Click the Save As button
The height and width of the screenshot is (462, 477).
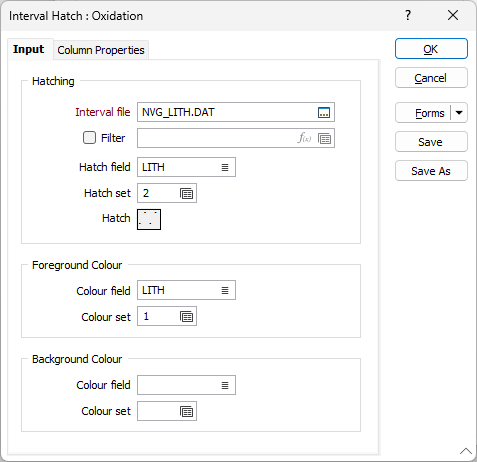pyautogui.click(x=431, y=171)
